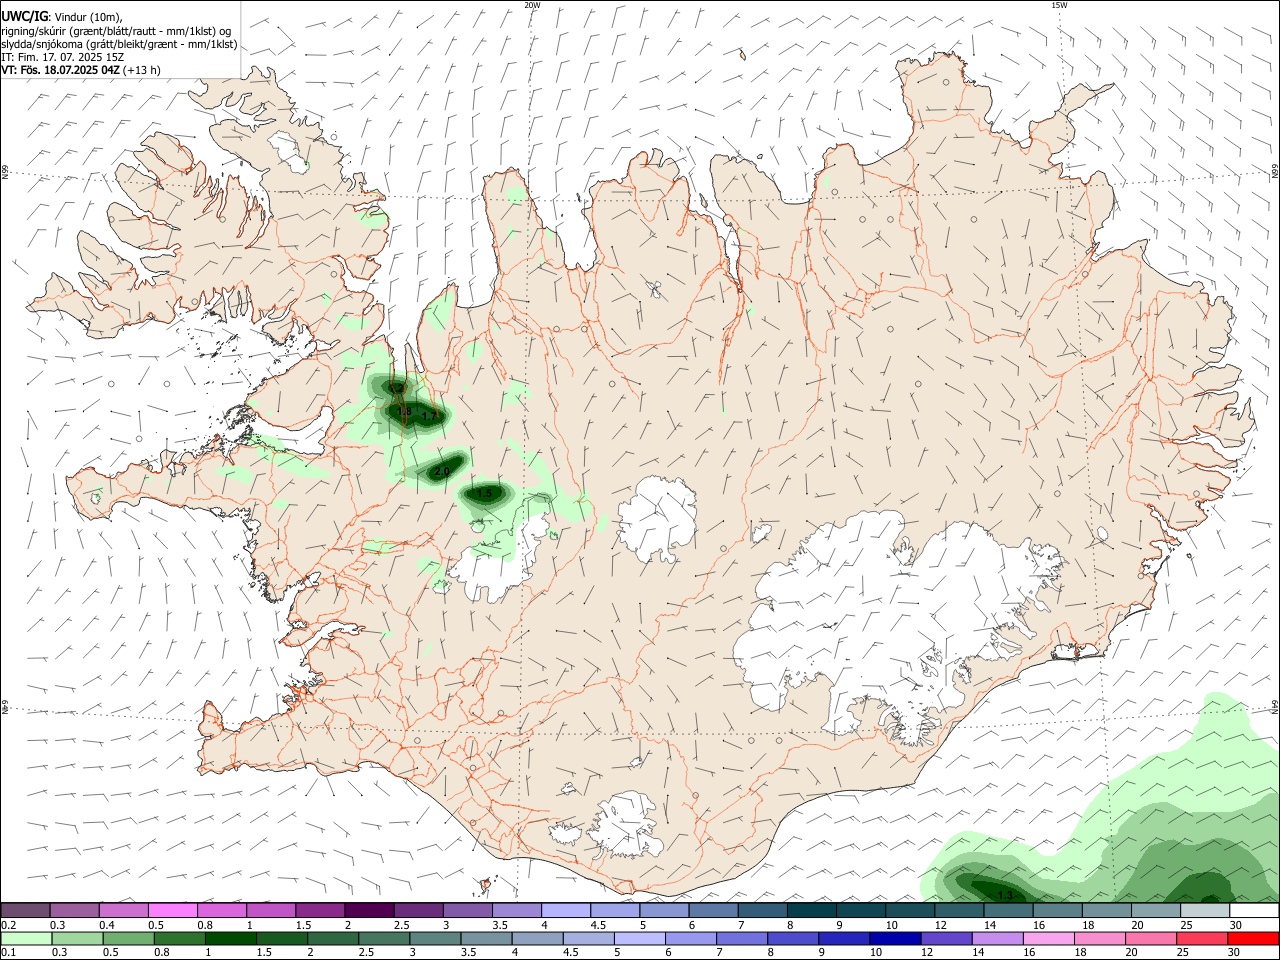1280x960 pixels.
Task: Click the bright red lower legend swatch at 30
Action: tap(1254, 938)
